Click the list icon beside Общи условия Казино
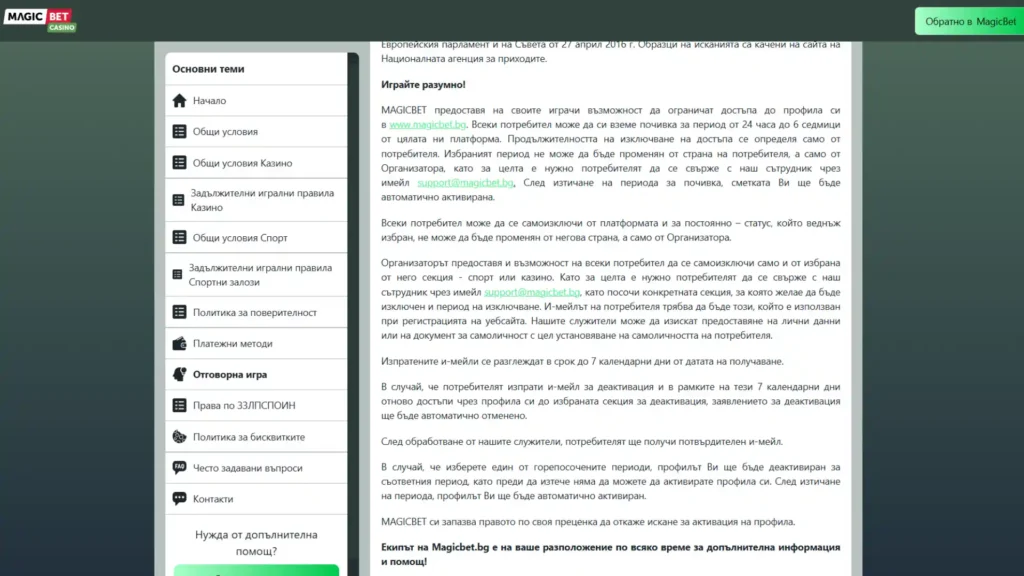The image size is (1024, 576). 180,163
